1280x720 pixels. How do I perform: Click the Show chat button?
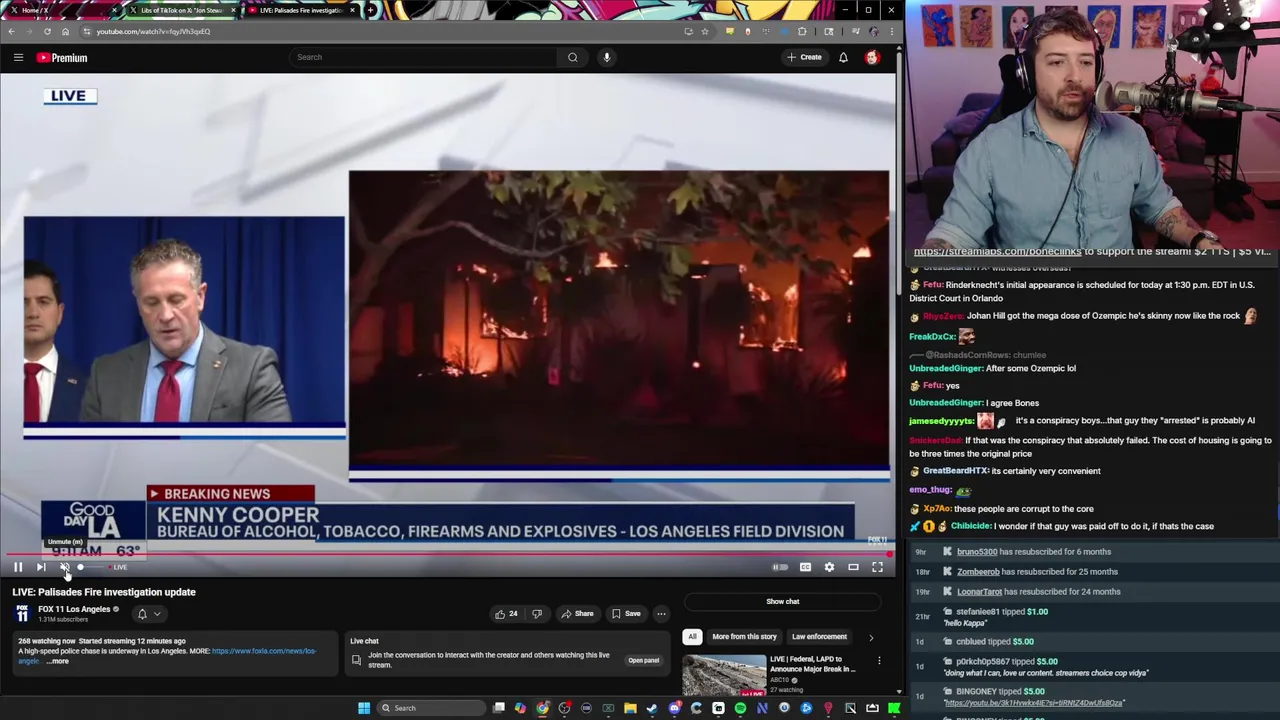tap(783, 601)
